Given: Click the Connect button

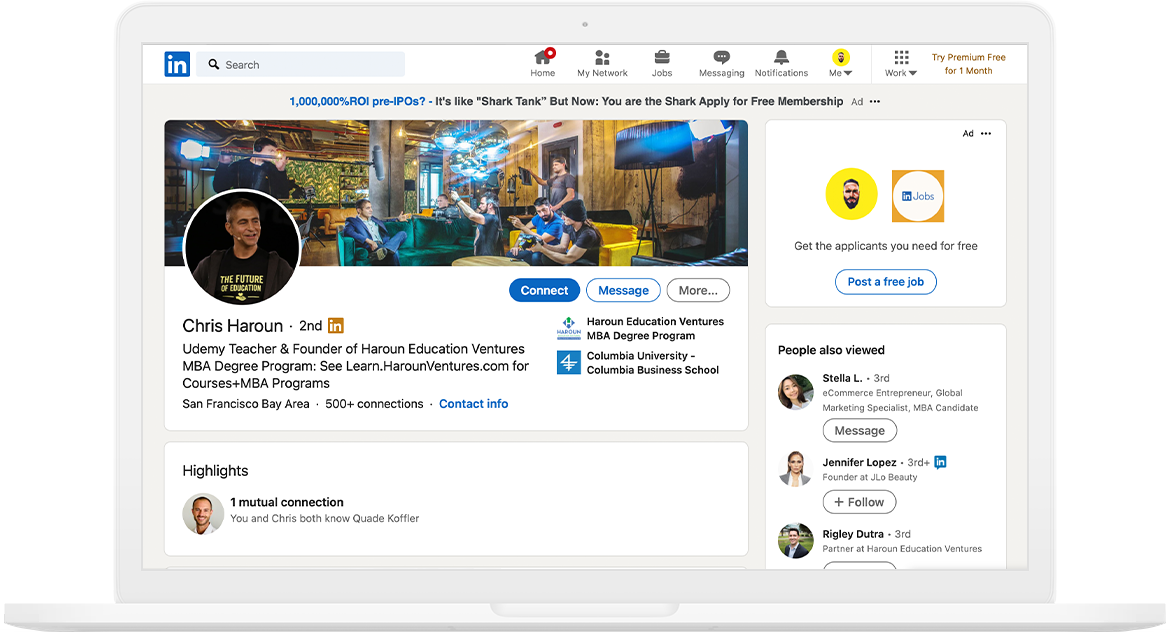Looking at the screenshot, I should [544, 290].
